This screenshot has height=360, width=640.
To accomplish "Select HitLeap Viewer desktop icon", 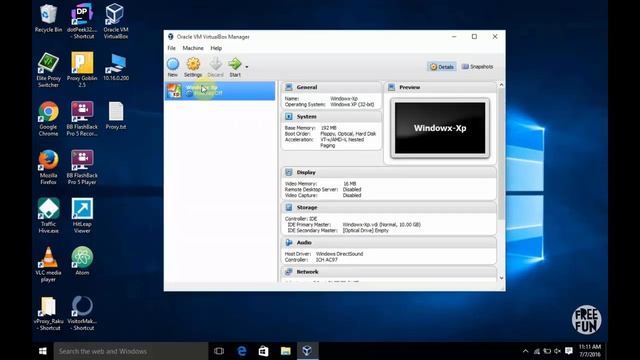I will click(x=82, y=216).
